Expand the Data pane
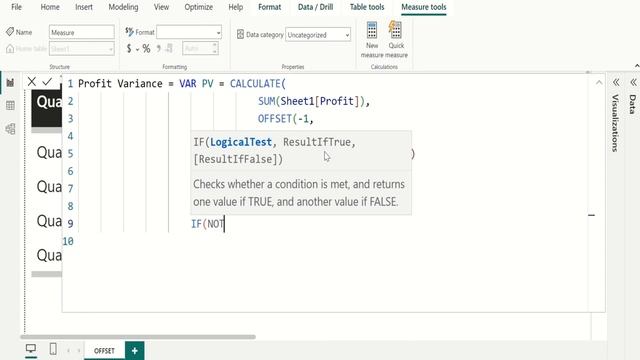Viewport: 640px width, 360px height. click(633, 82)
